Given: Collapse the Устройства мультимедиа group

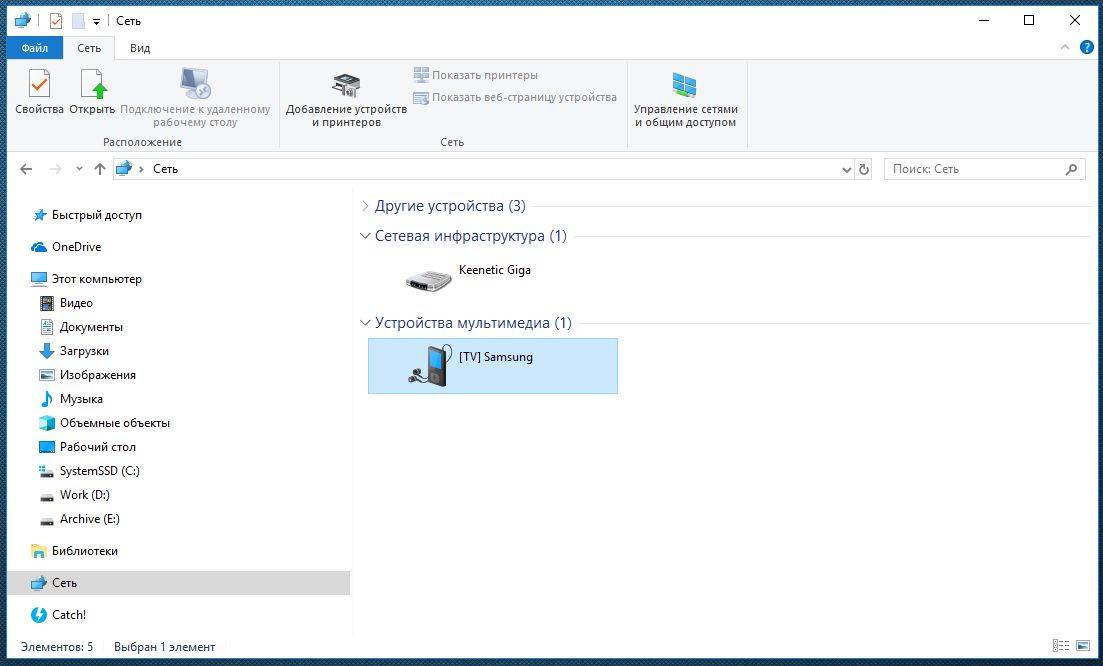Looking at the screenshot, I should point(365,324).
